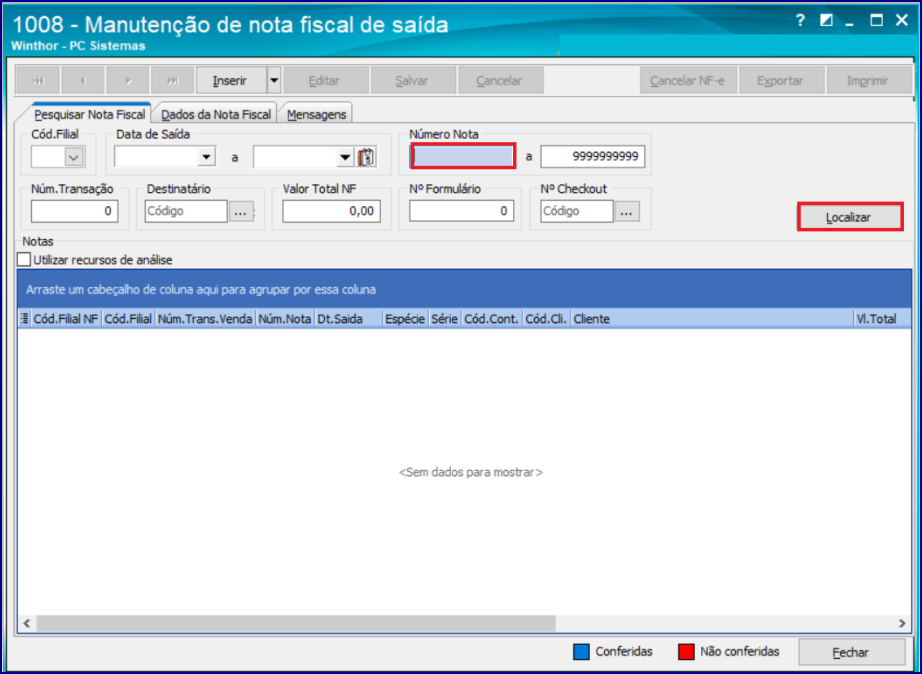
Task: Sort by Cód.Cli. column header
Action: [x=546, y=319]
